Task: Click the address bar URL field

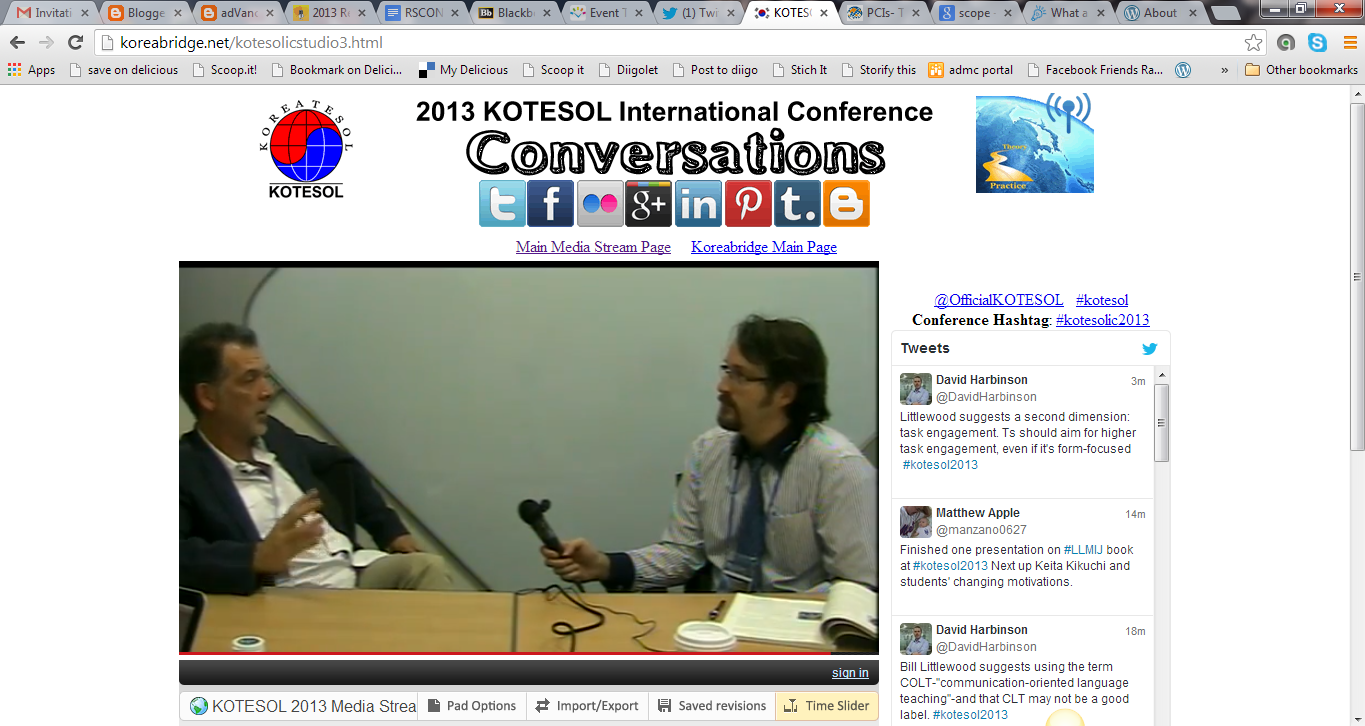Action: point(660,43)
